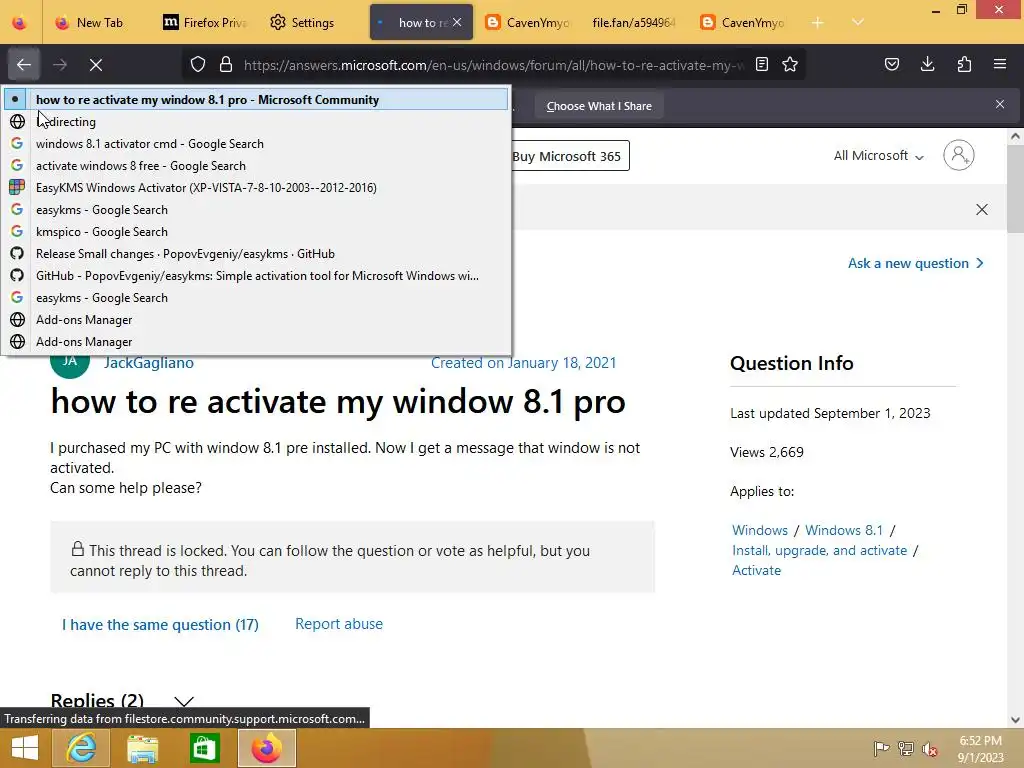Toggle reader view icon in address bar
This screenshot has height=768, width=1024.
click(761, 64)
